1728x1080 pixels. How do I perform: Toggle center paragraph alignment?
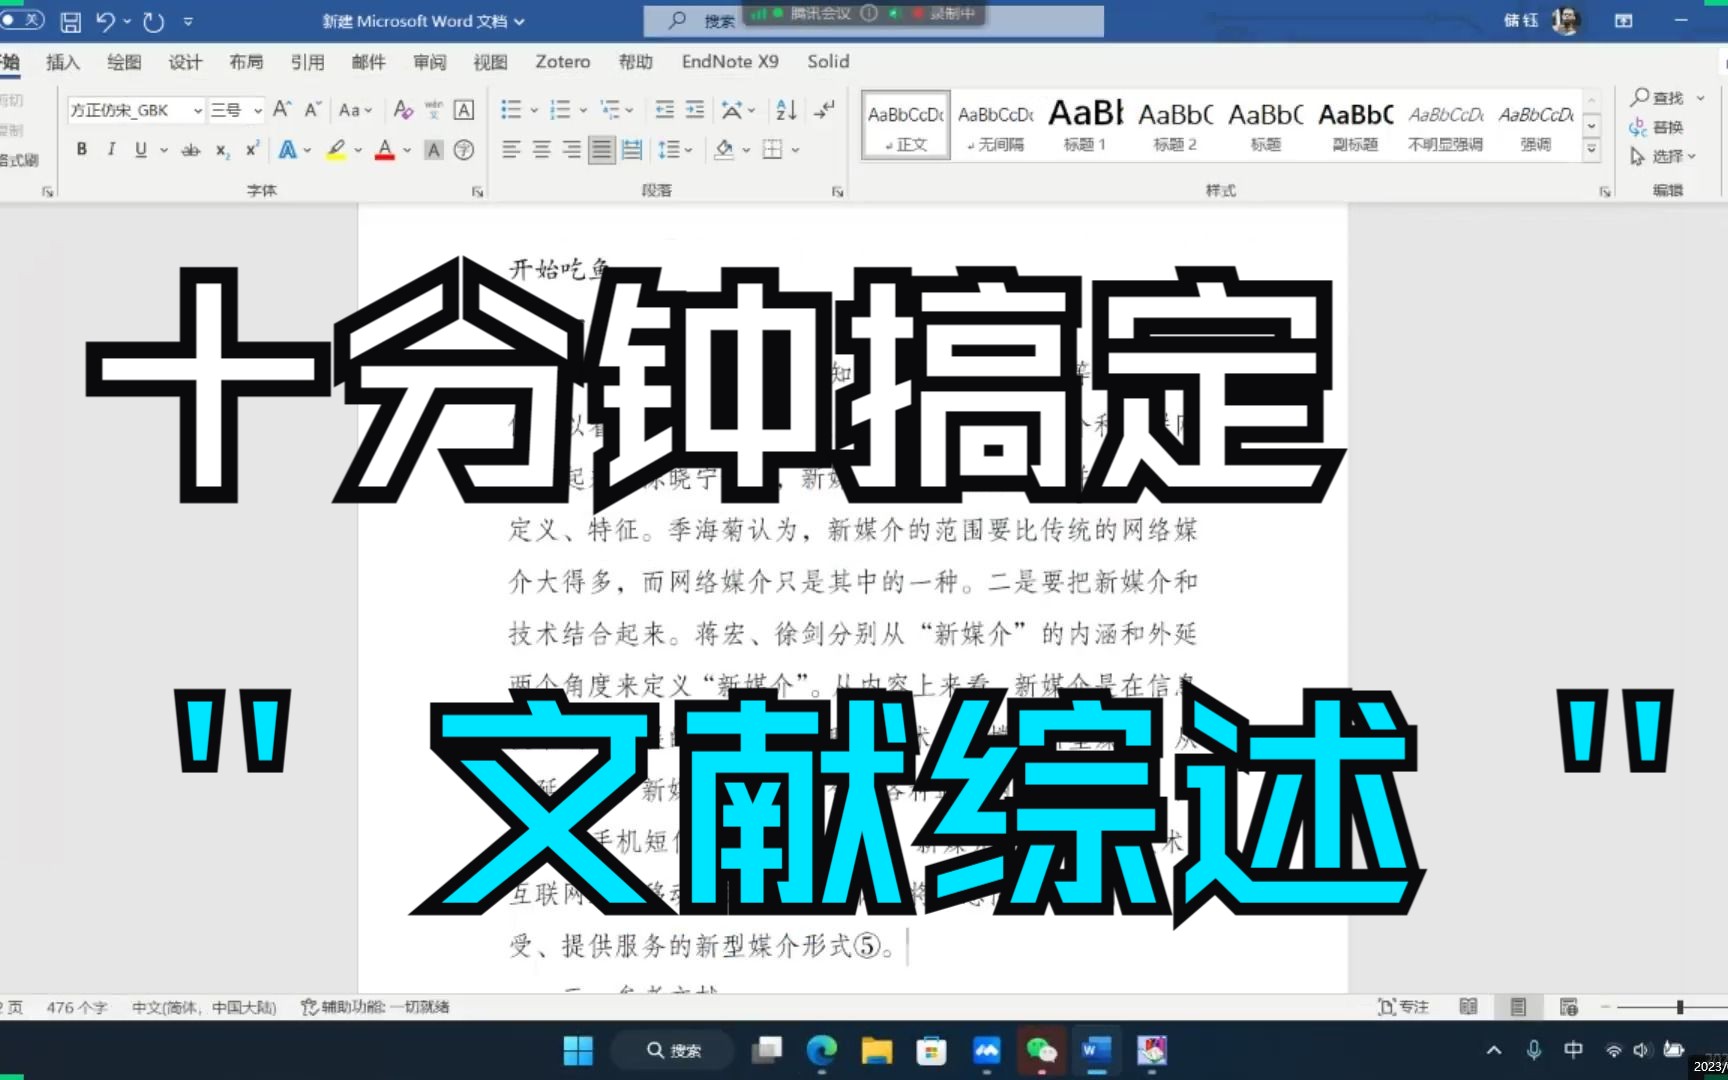541,149
